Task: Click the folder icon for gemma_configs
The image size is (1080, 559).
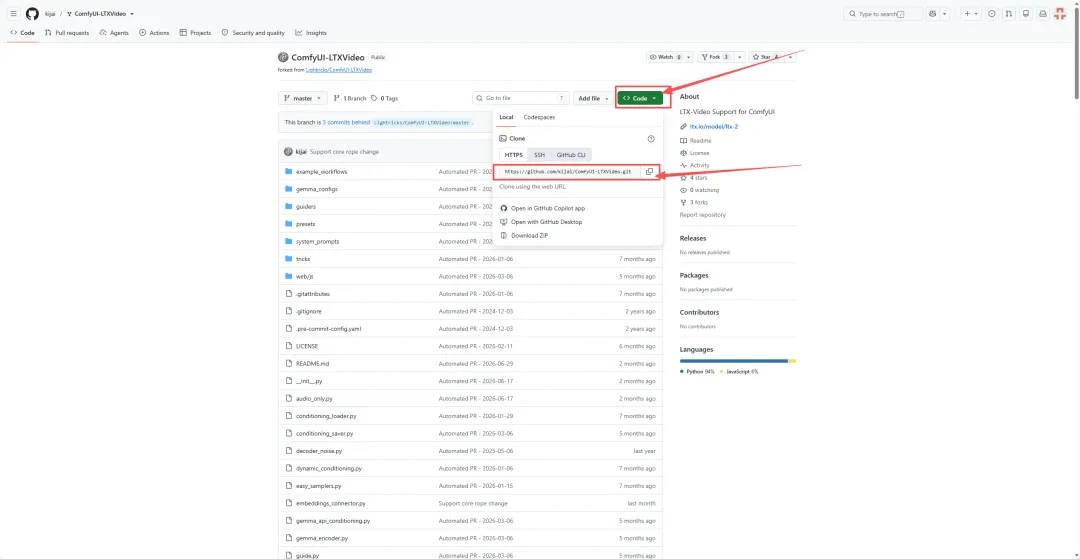Action: click(289, 189)
